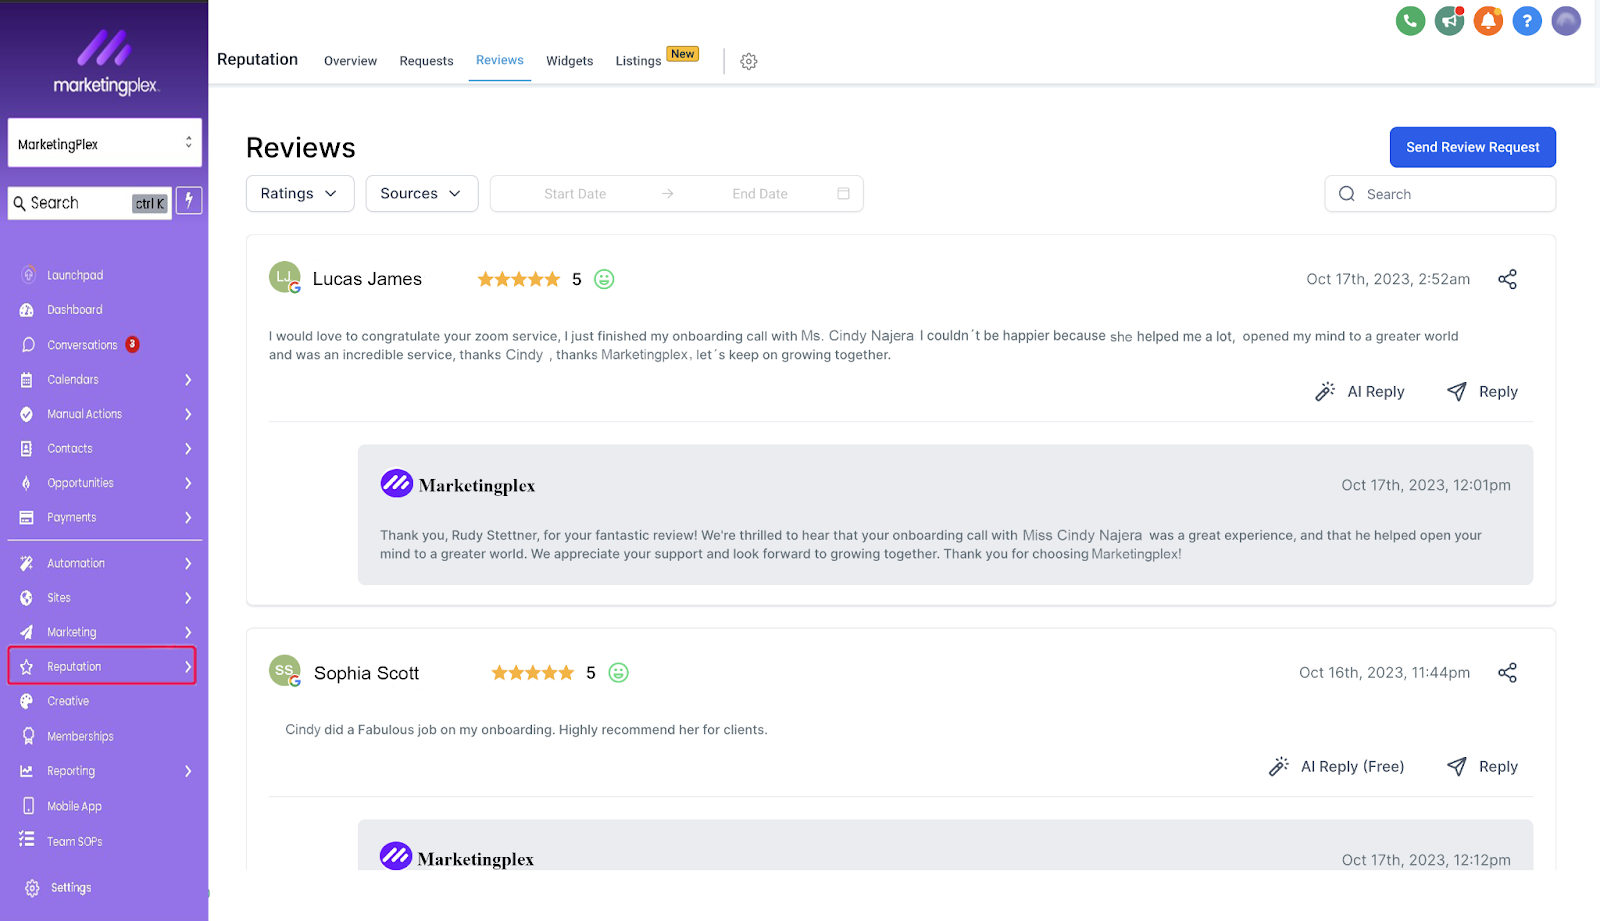Click Marketingplex logo in first reply
Screen dimensions: 1600x921
tap(396, 484)
